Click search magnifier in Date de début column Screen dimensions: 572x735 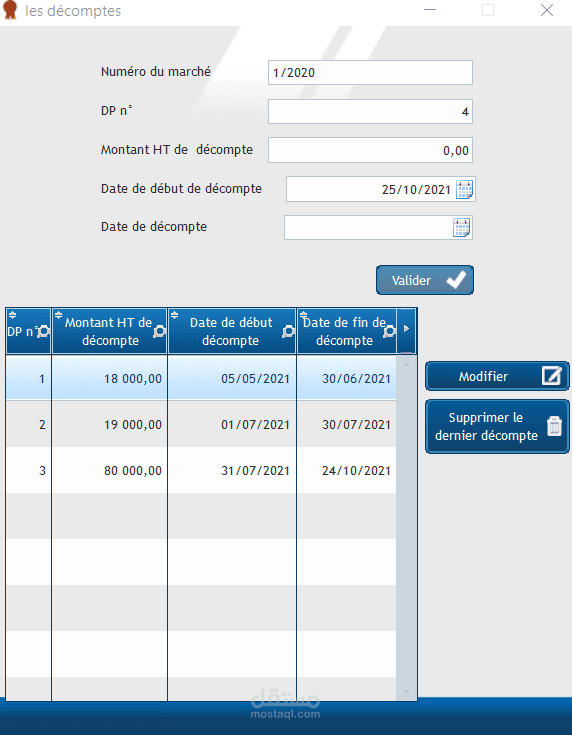(288, 331)
